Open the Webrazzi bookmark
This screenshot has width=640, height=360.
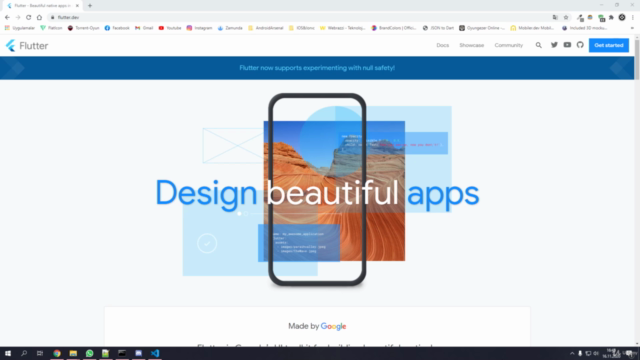[x=342, y=28]
